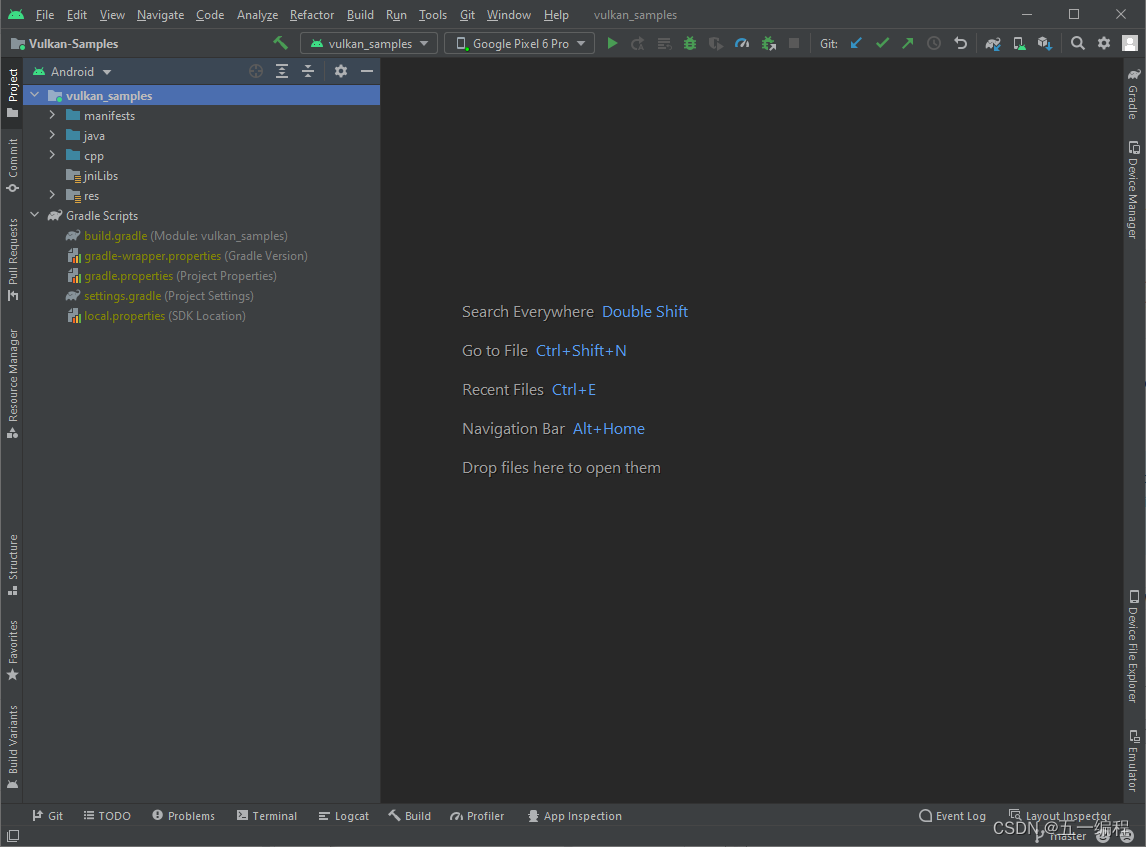Open Search Everywhere magnifier icon
The width and height of the screenshot is (1146, 847).
tap(1077, 44)
